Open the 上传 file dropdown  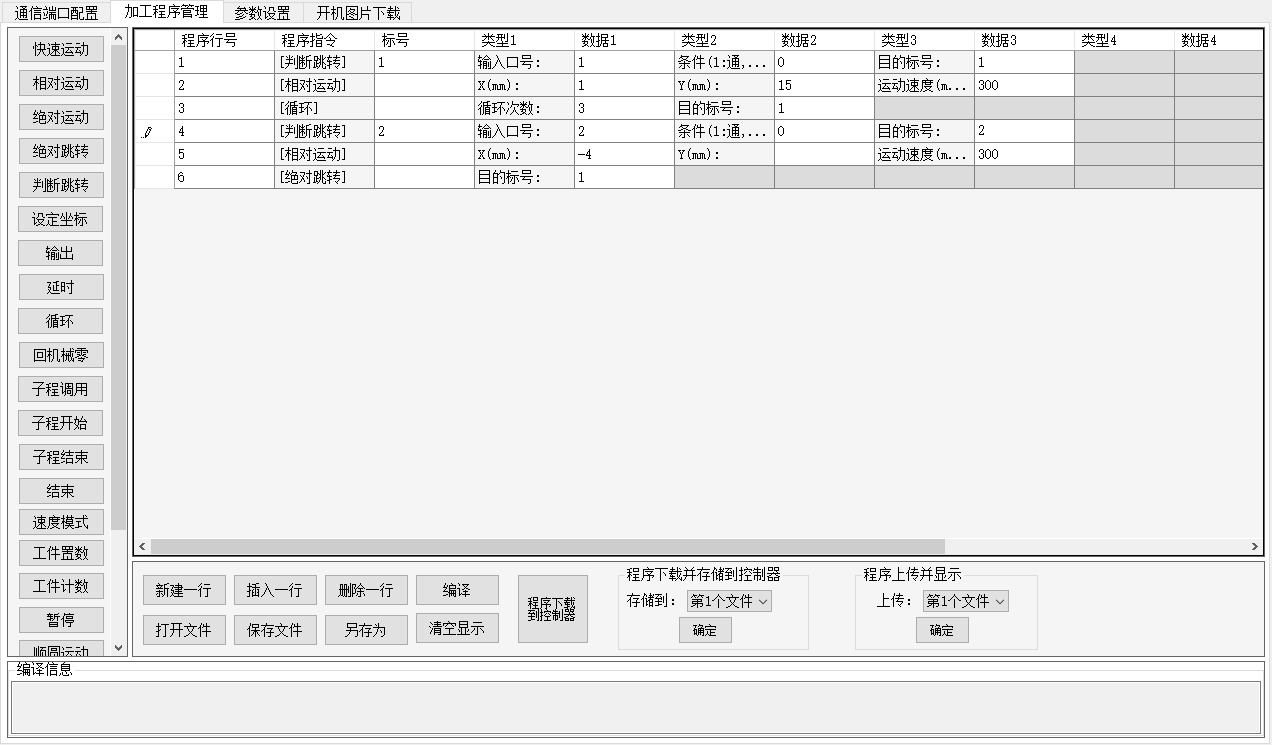click(966, 601)
